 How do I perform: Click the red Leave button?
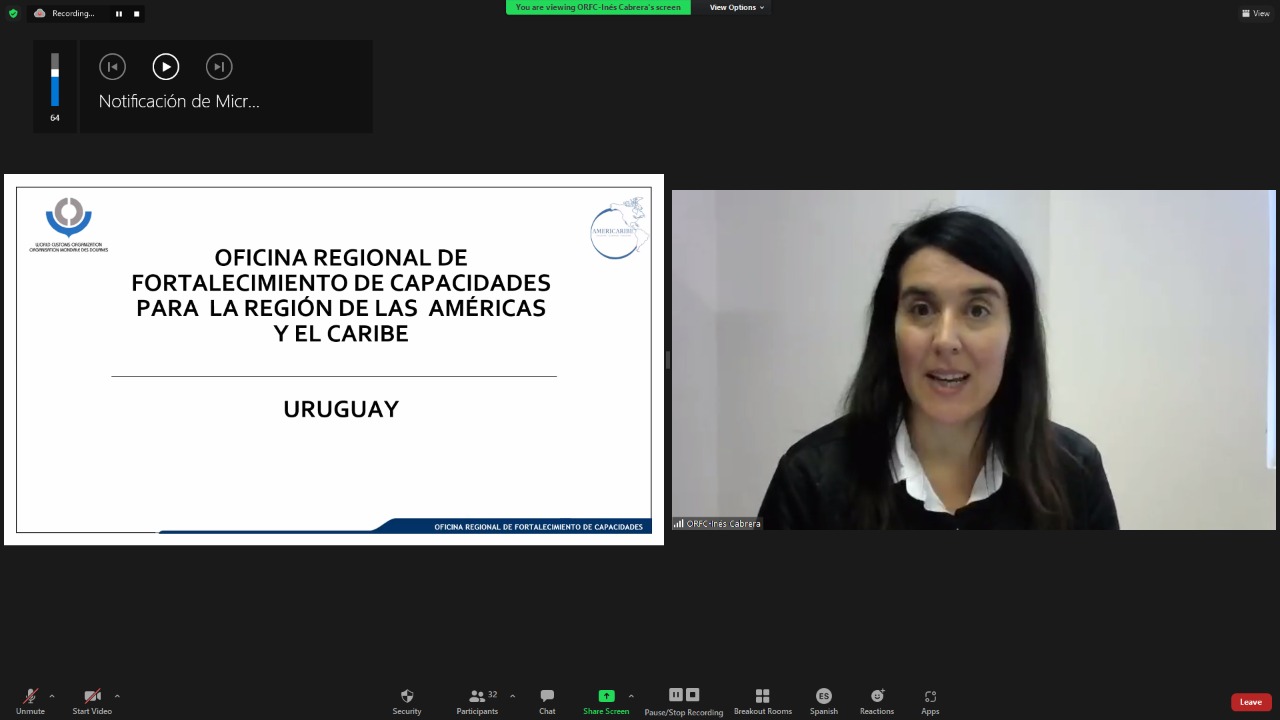click(x=1250, y=702)
